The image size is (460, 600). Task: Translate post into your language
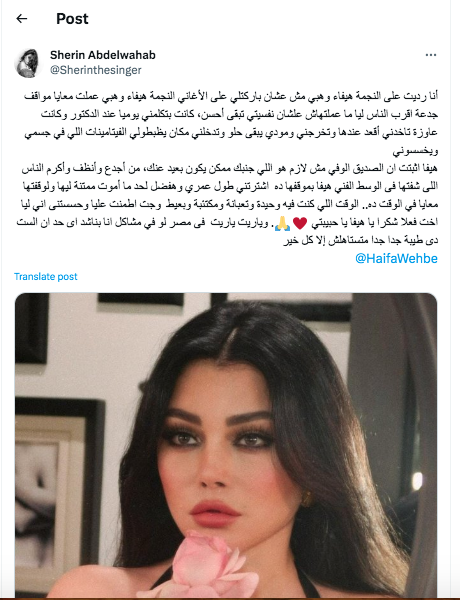point(46,277)
